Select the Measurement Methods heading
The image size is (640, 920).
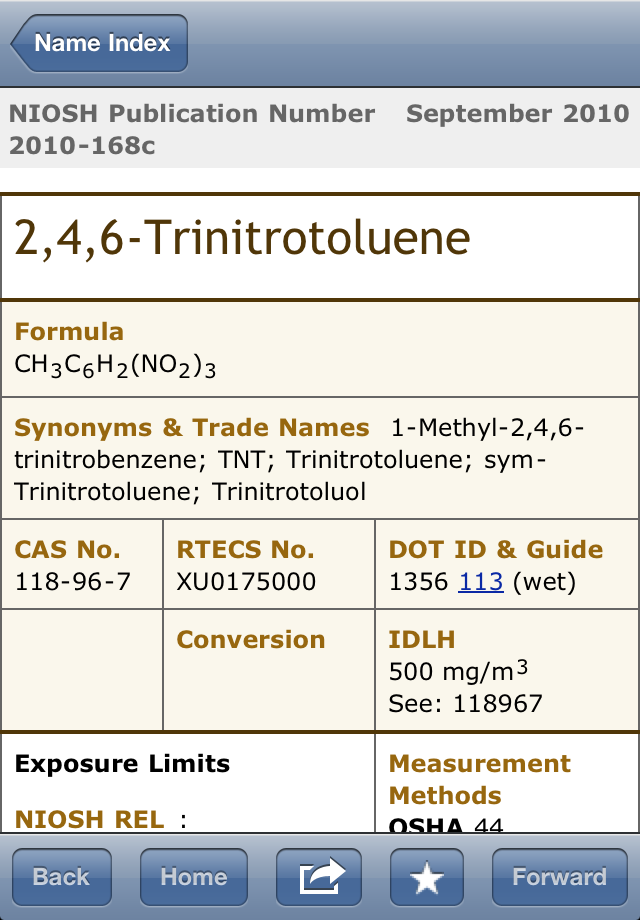tap(480, 780)
